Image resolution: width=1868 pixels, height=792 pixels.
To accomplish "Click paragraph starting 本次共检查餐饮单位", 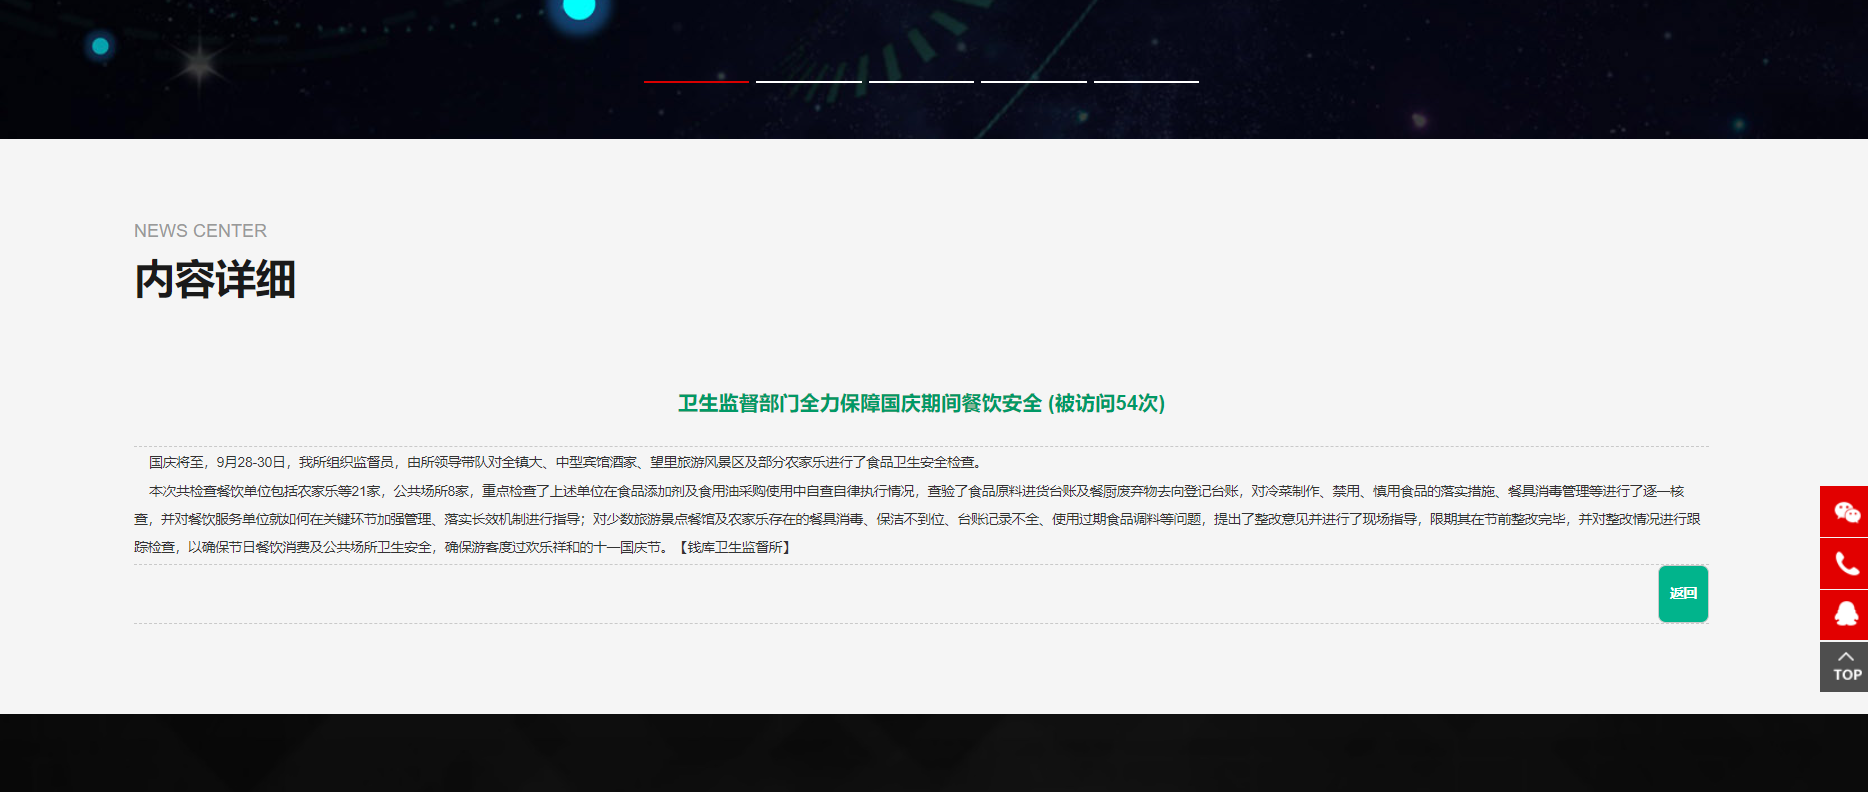I will click(918, 519).
